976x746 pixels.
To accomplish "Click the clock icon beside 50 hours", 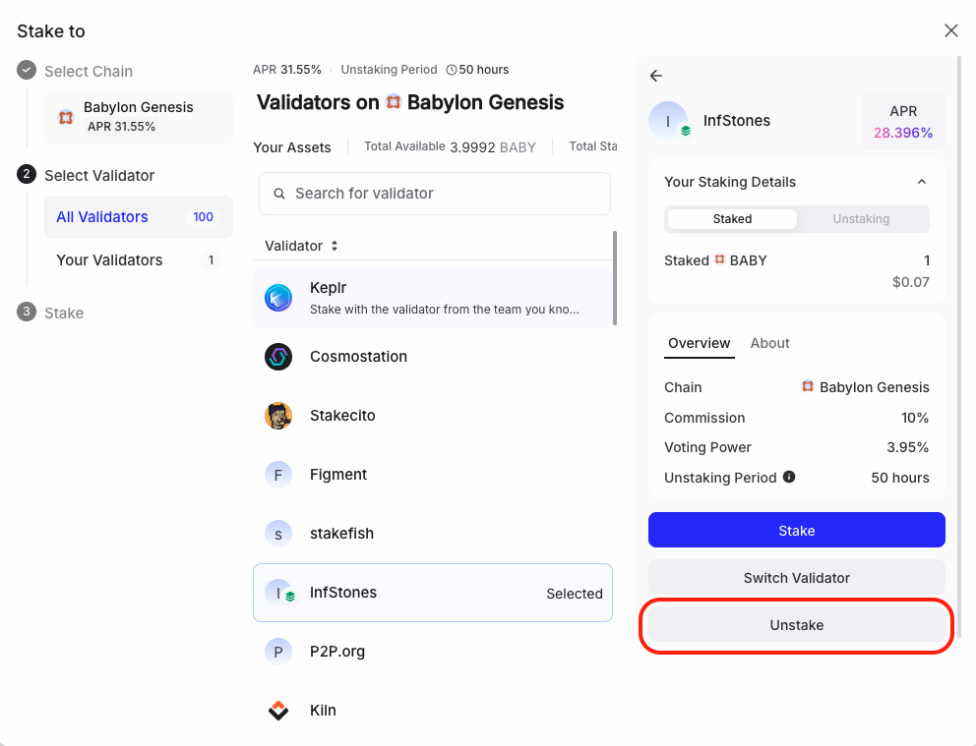I will coord(451,70).
